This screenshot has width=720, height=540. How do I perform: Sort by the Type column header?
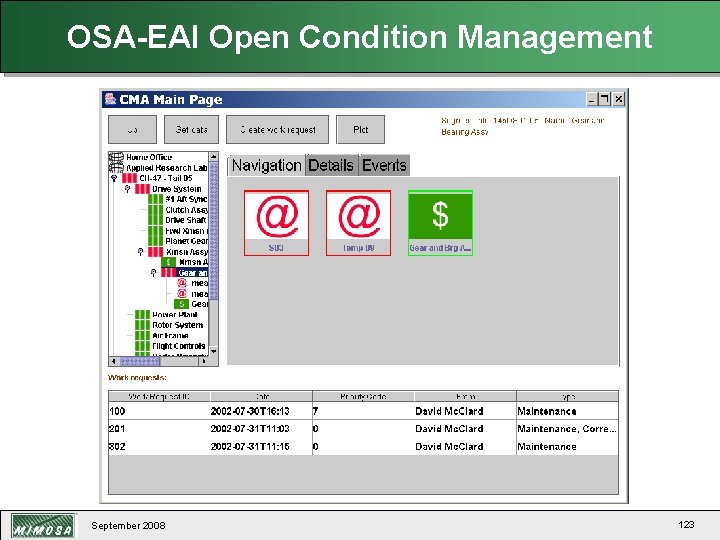(567, 396)
